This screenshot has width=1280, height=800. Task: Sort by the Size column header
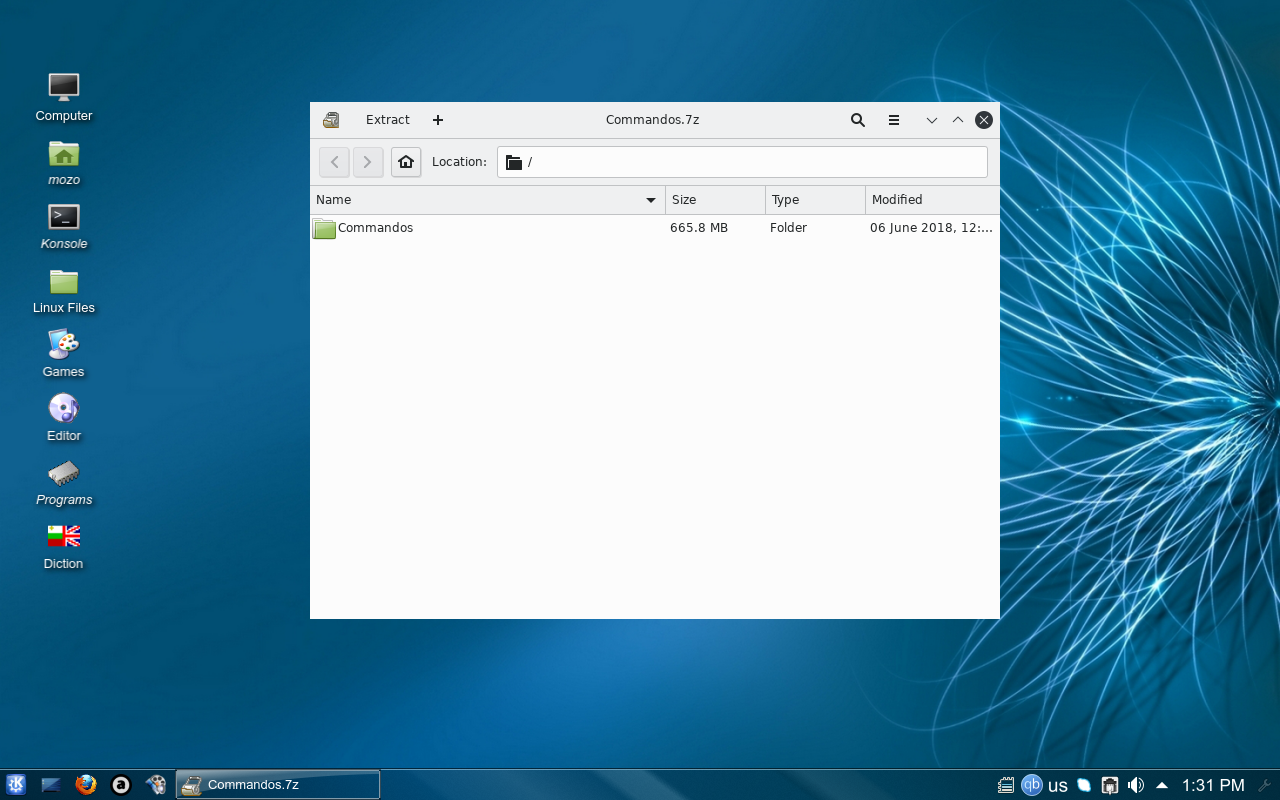[x=716, y=200]
